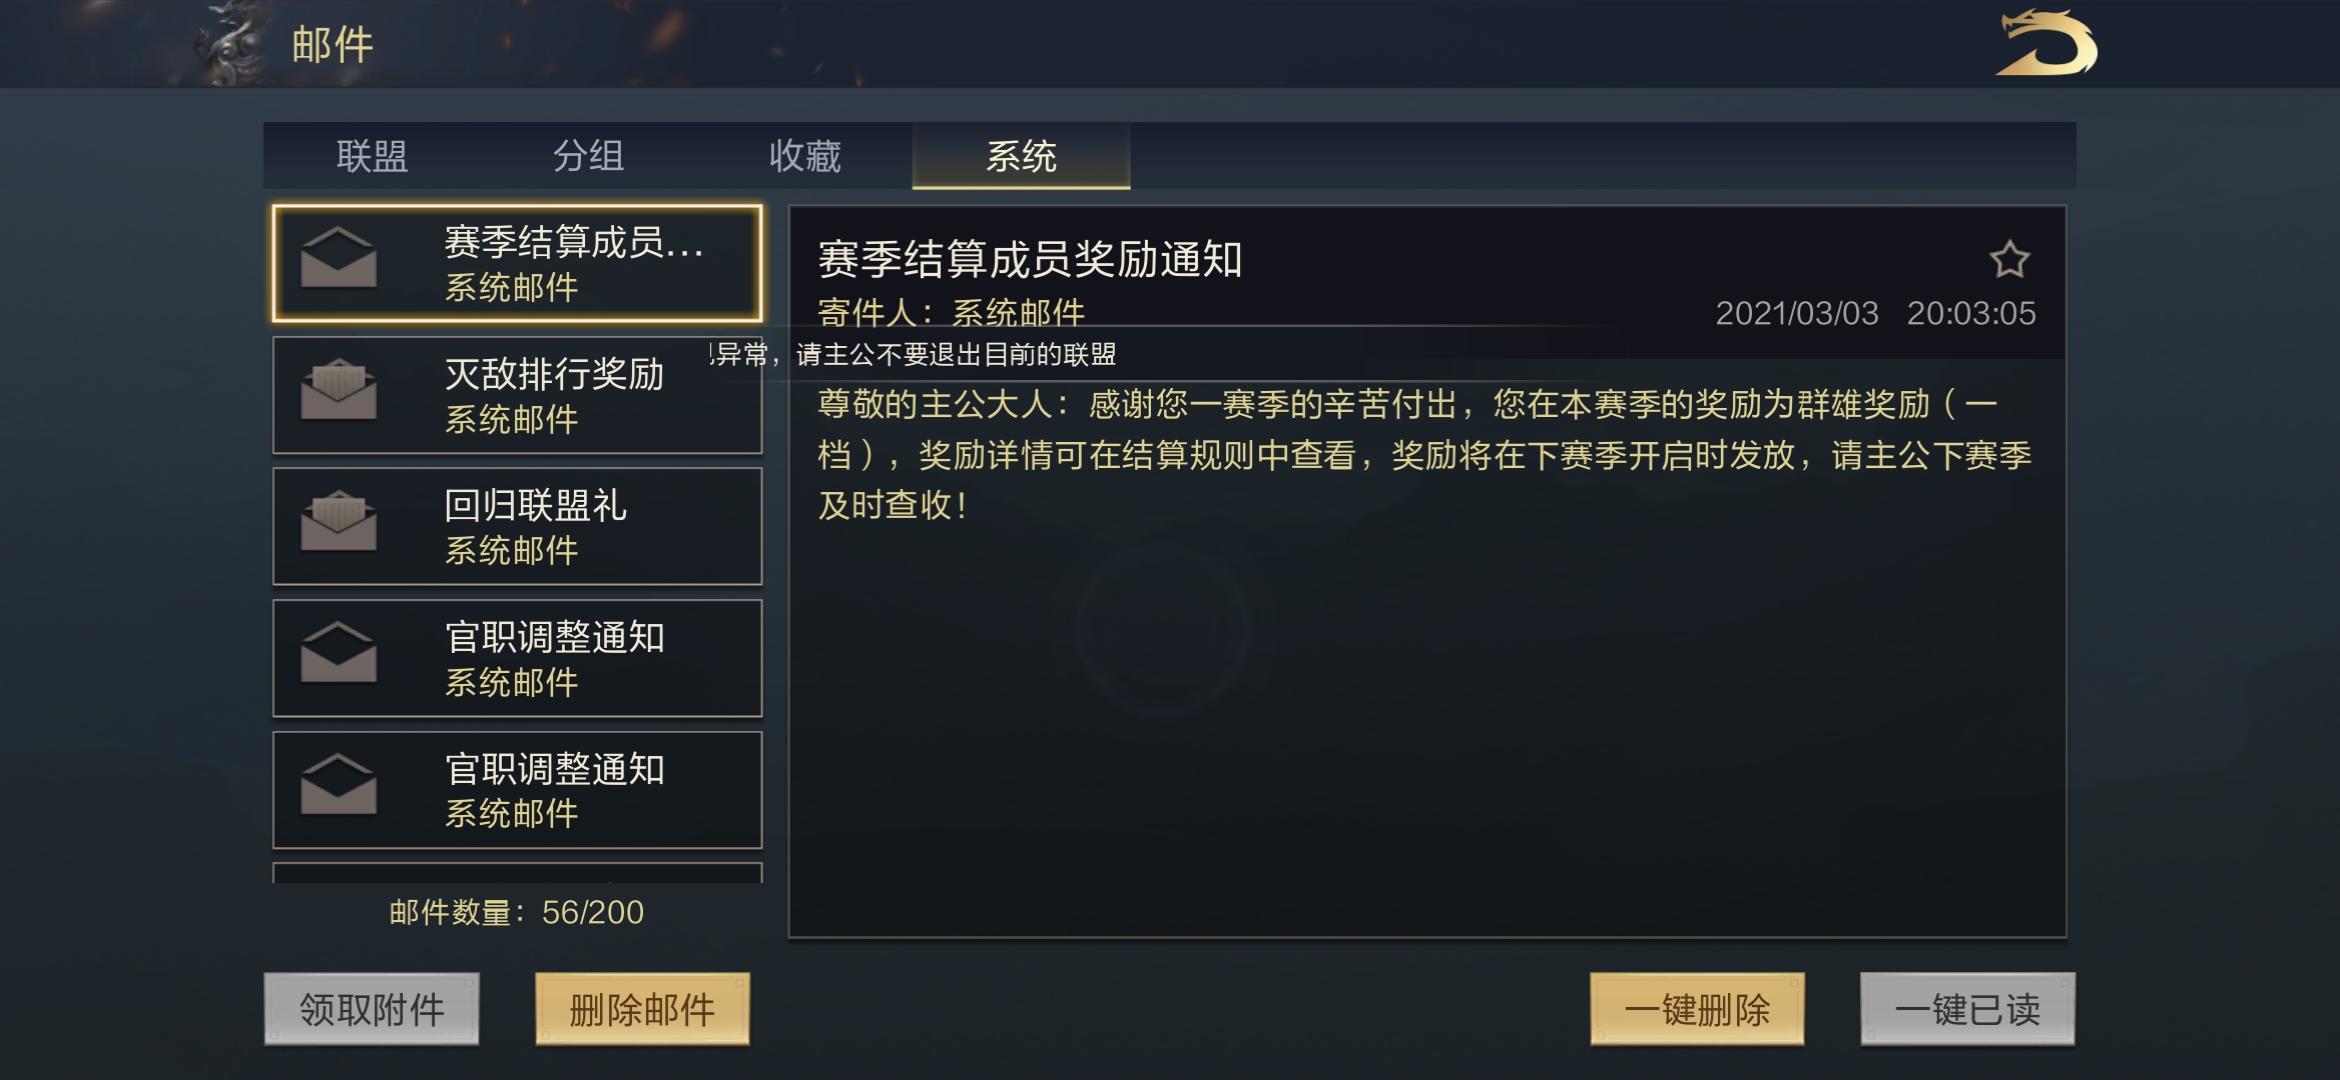
Task: Open the 收藏 tab
Action: pyautogui.click(x=805, y=156)
